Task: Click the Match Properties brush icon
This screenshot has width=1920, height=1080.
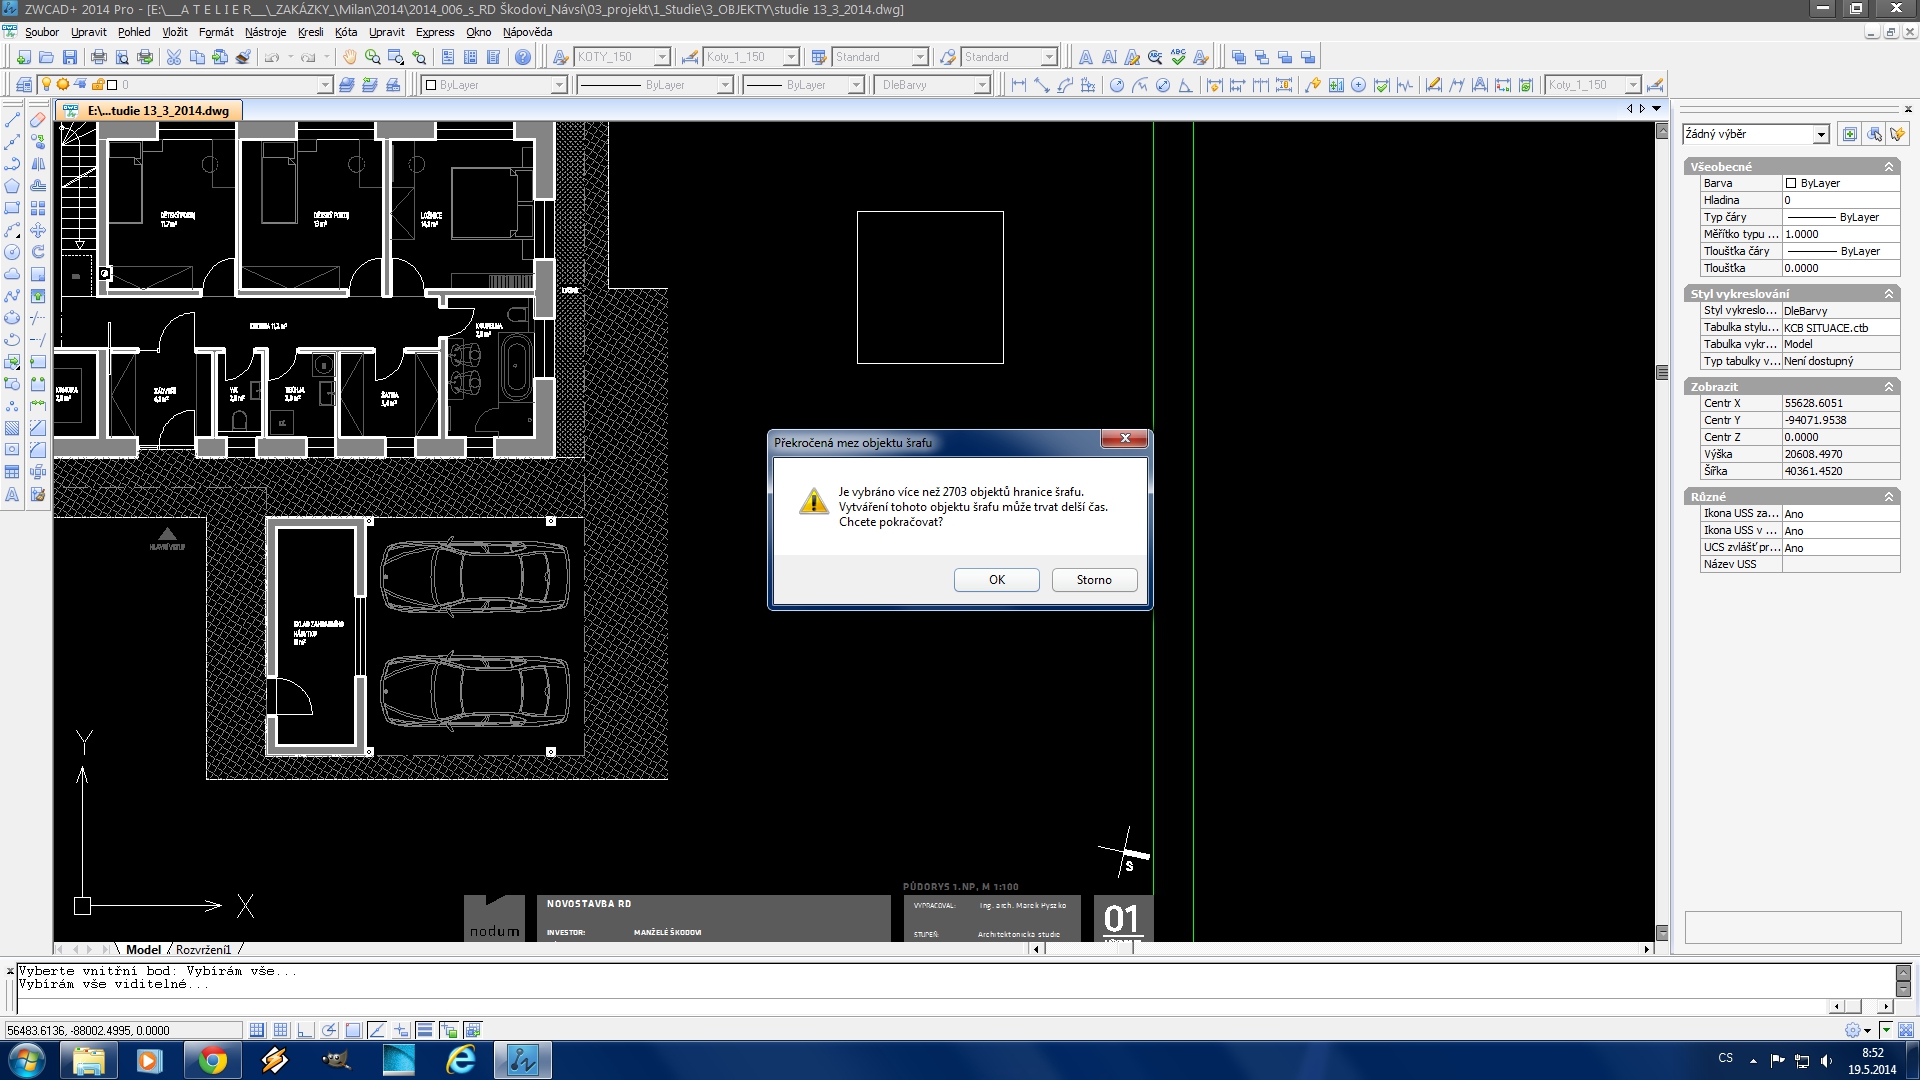Action: pyautogui.click(x=243, y=57)
